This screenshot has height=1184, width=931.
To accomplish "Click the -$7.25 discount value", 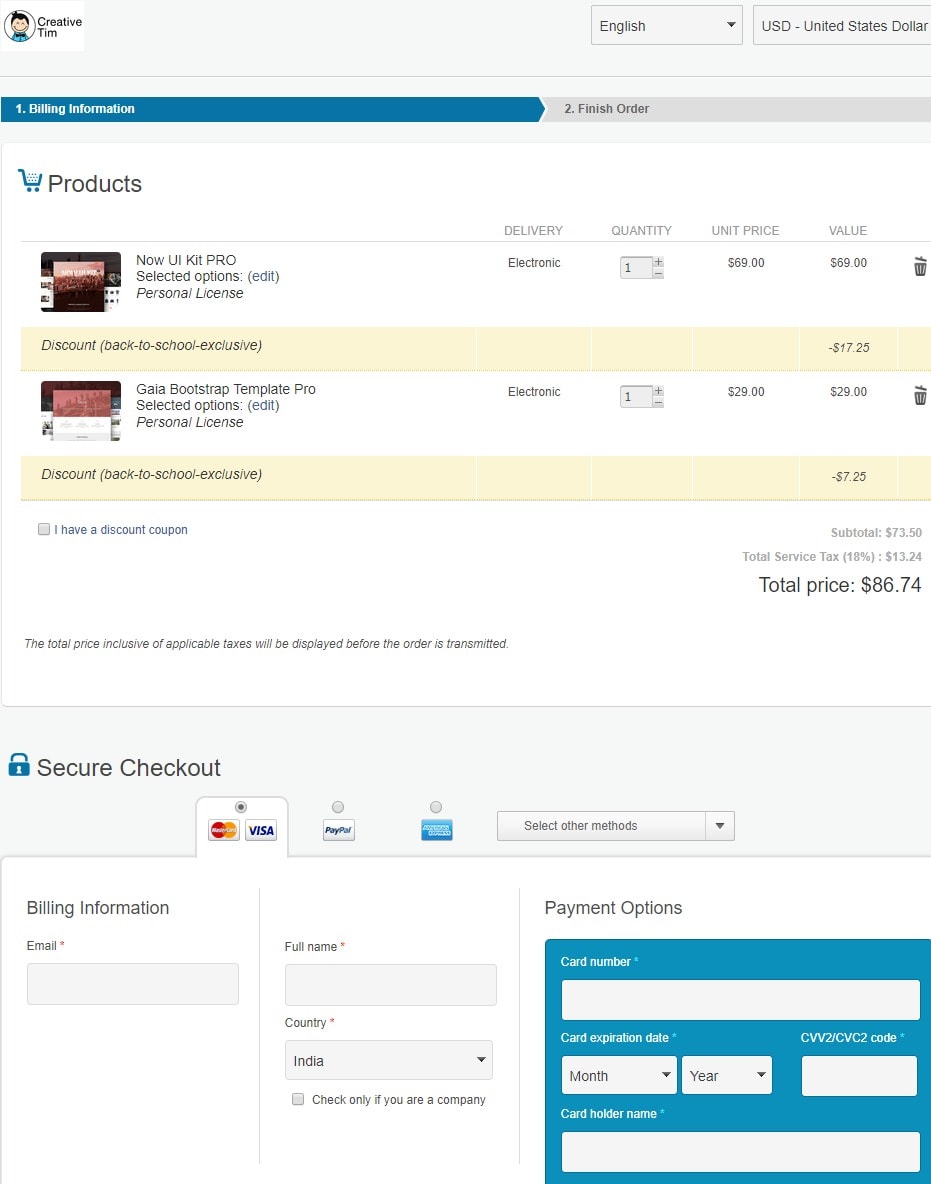I will point(849,477).
